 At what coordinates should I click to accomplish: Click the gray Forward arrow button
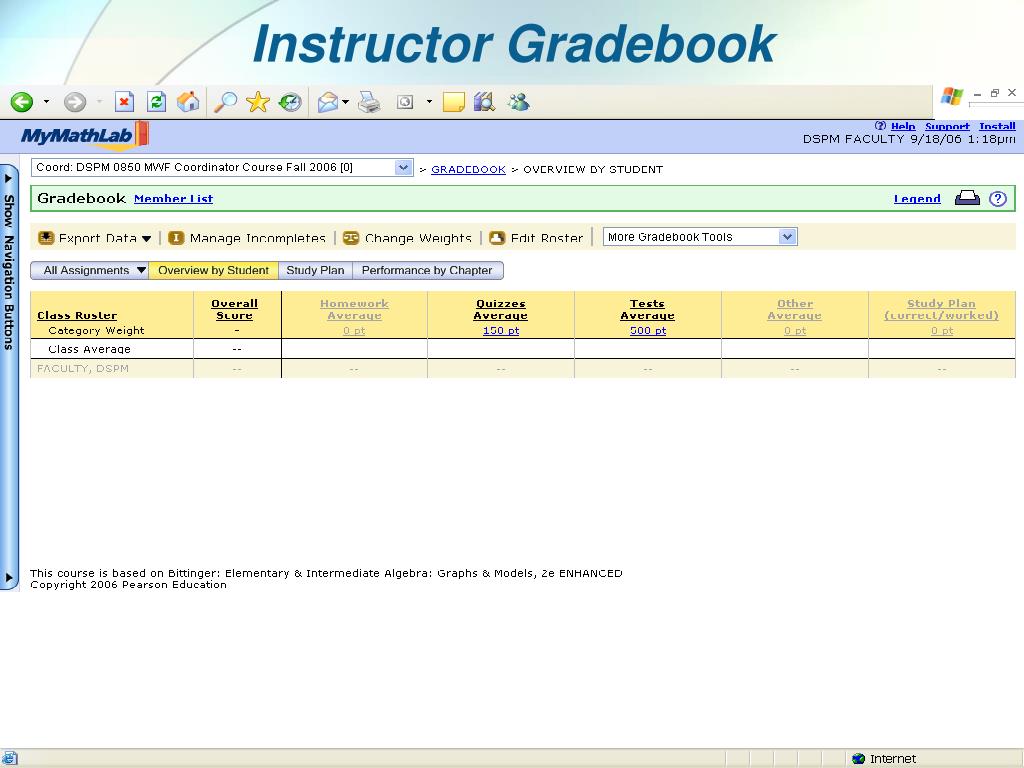pyautogui.click(x=74, y=102)
